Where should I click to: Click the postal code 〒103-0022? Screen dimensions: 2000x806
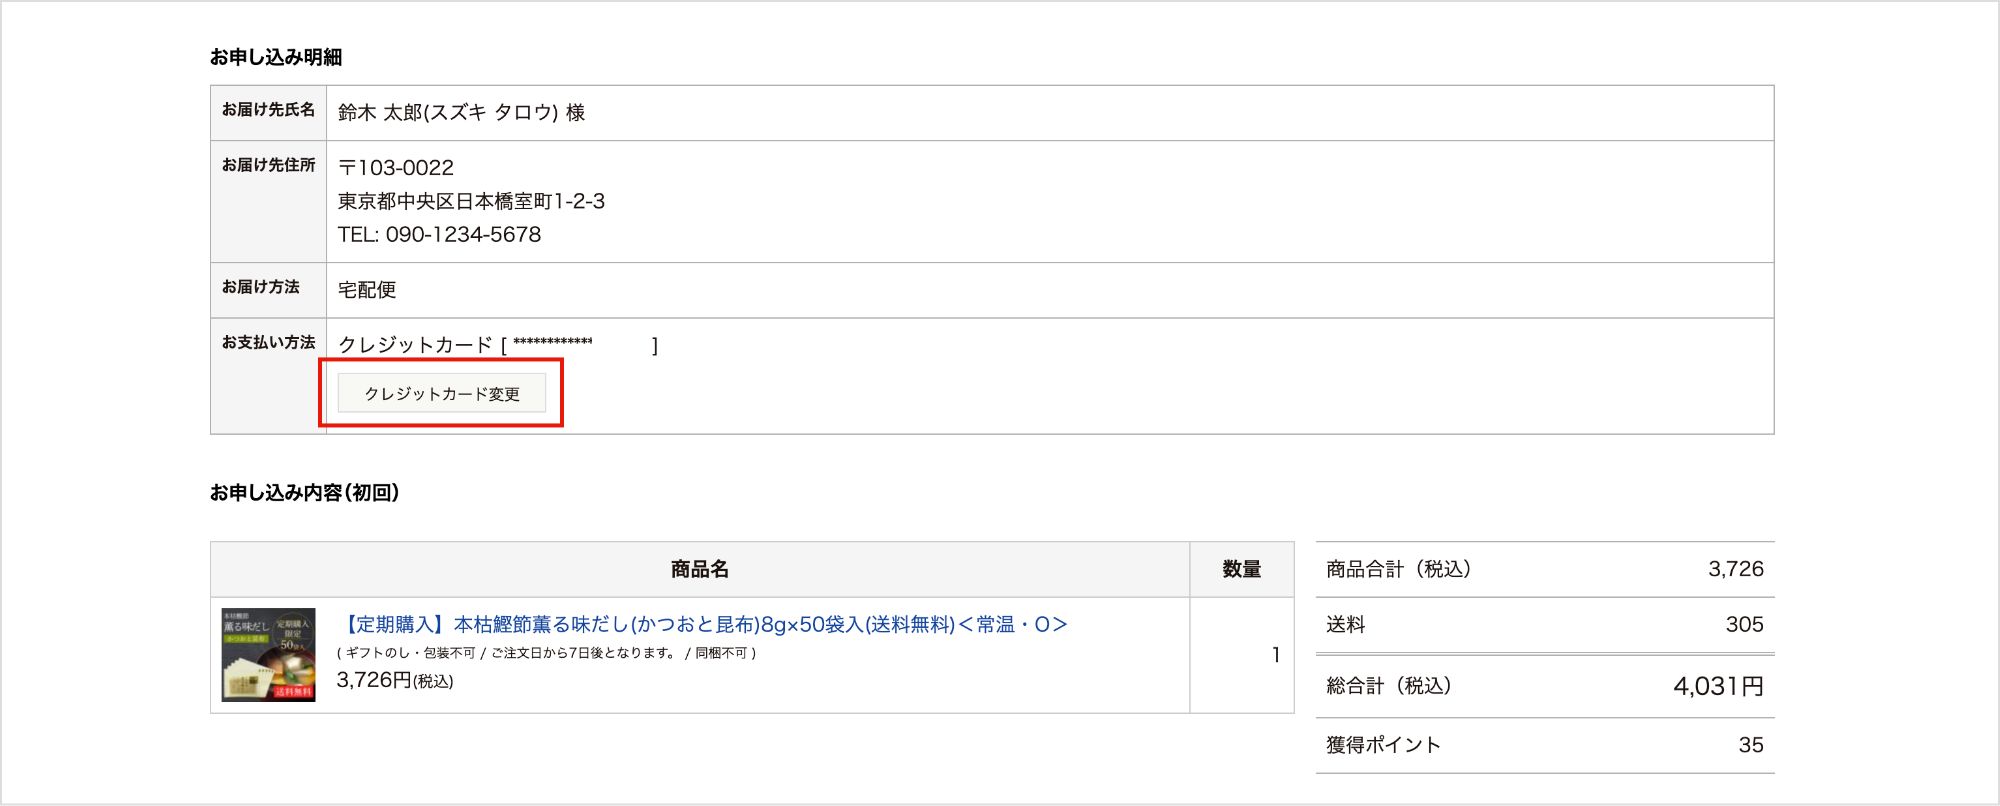396,168
